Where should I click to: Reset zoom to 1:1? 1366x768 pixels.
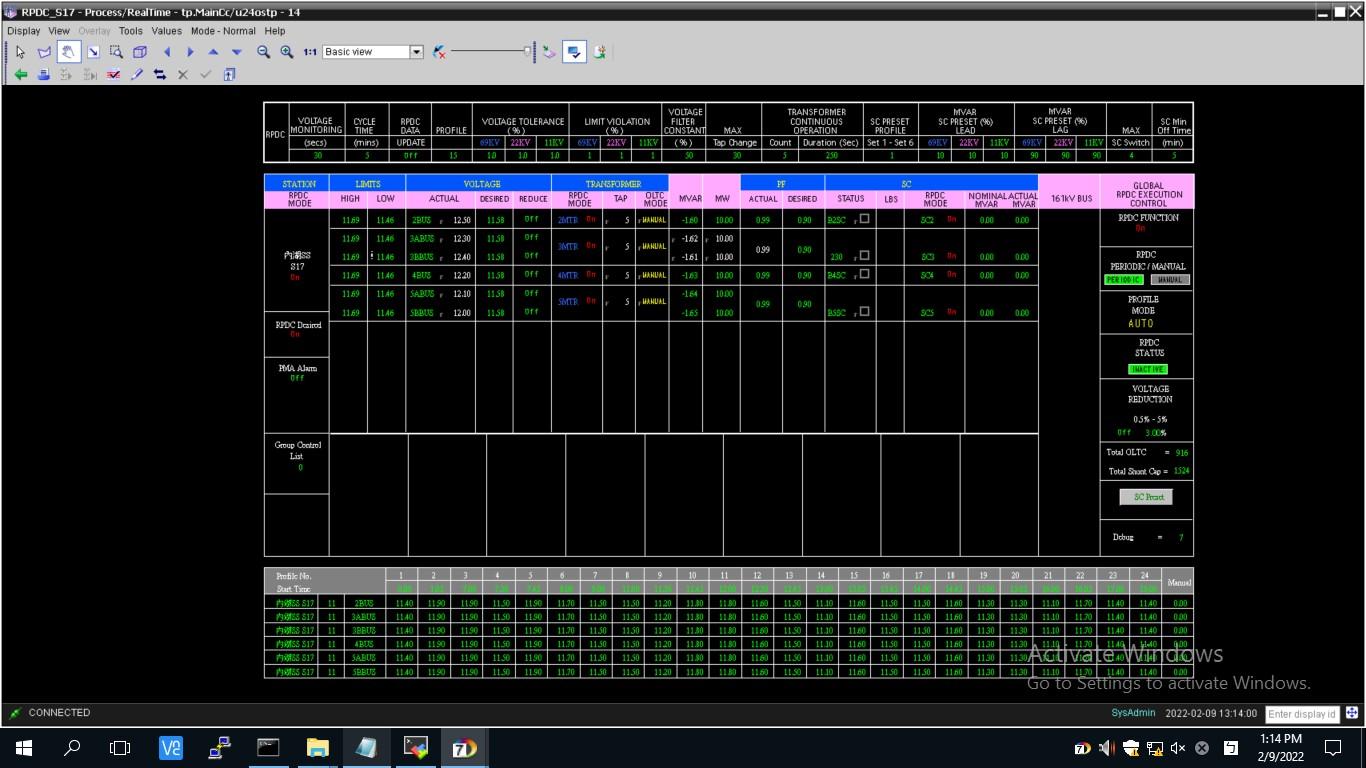310,52
